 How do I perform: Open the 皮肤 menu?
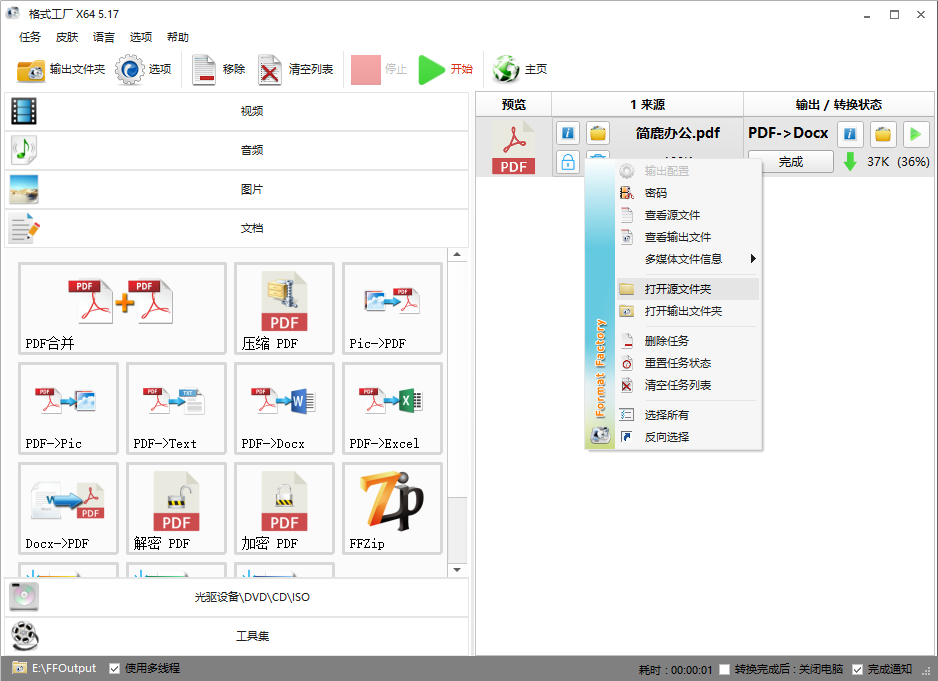pyautogui.click(x=67, y=37)
